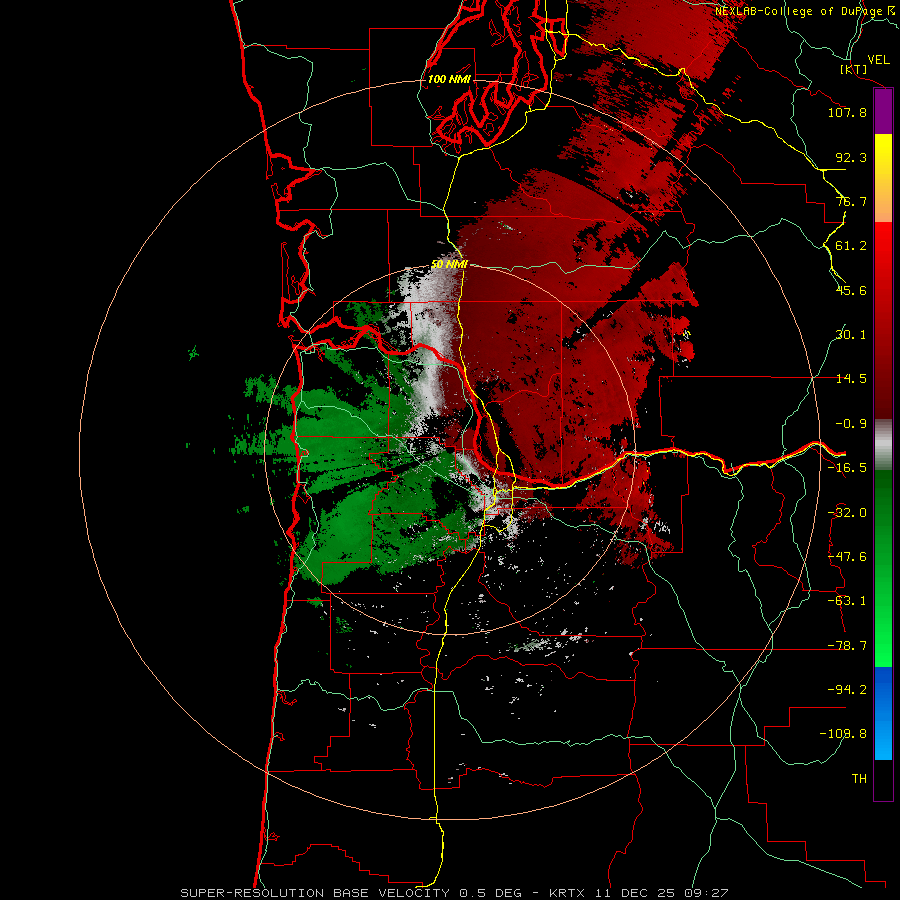Select the 76.7 scale value

851,201
